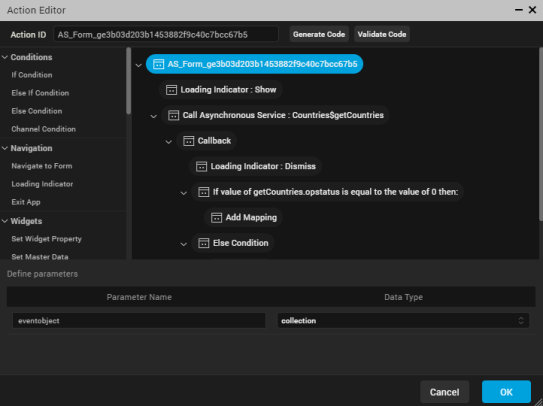
Task: Click the Generate Code button
Action: tap(319, 34)
